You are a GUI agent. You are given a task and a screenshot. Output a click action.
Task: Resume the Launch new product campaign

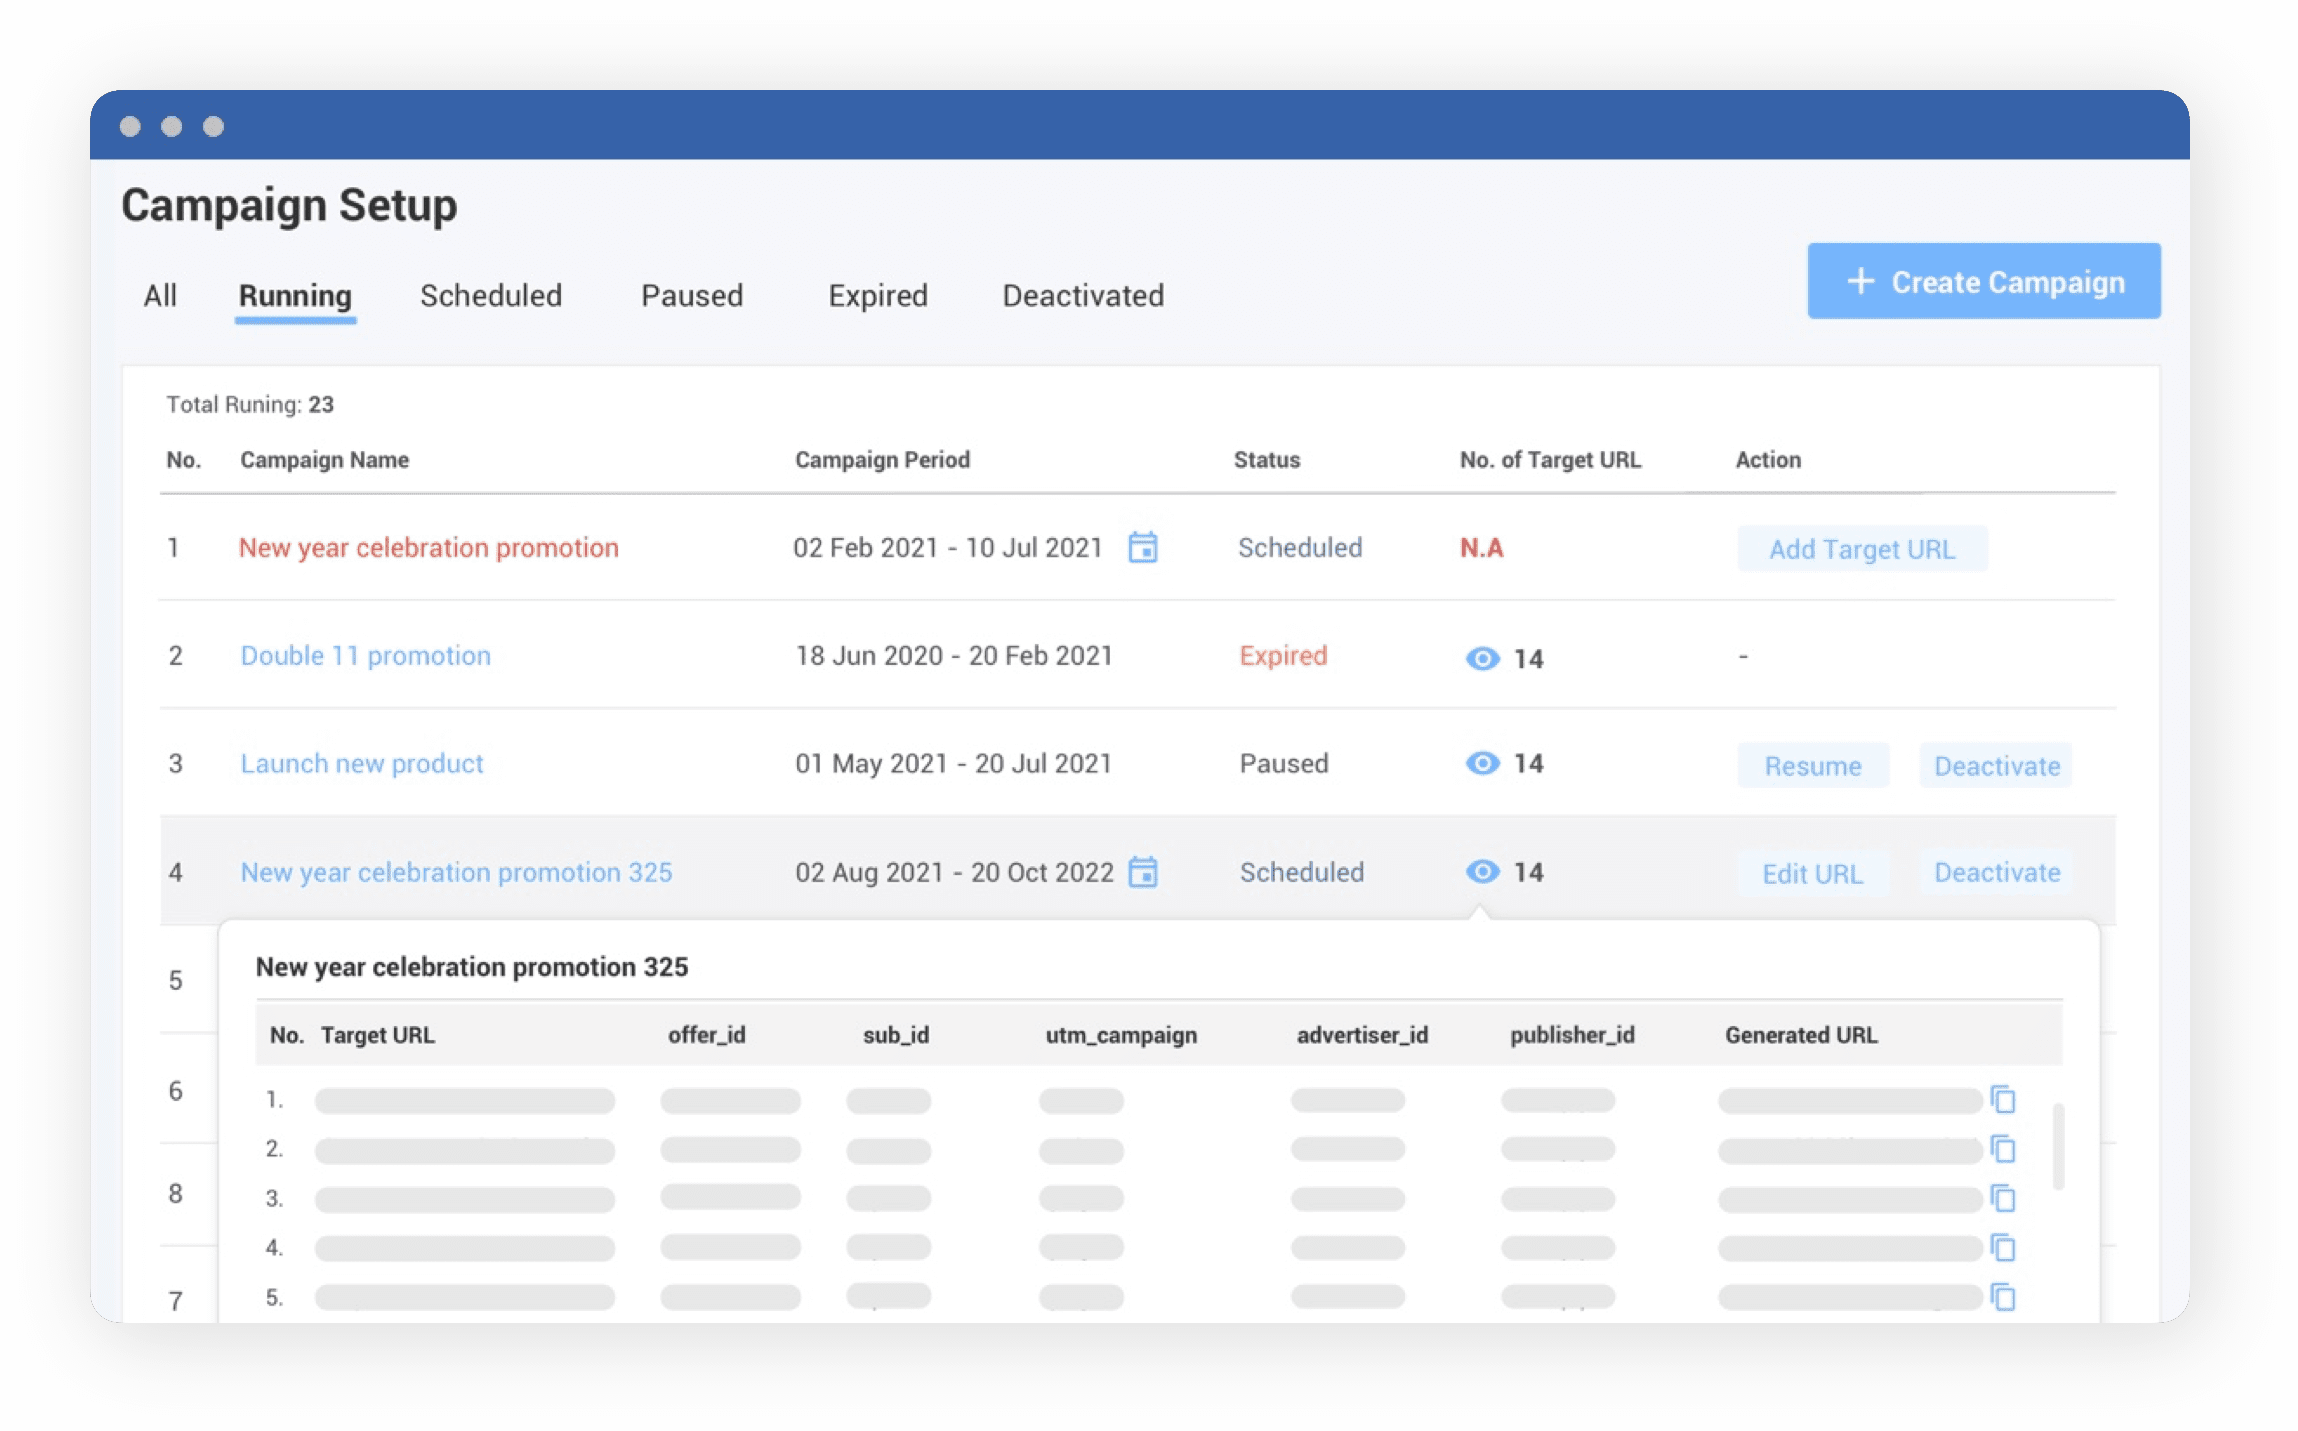coord(1813,765)
